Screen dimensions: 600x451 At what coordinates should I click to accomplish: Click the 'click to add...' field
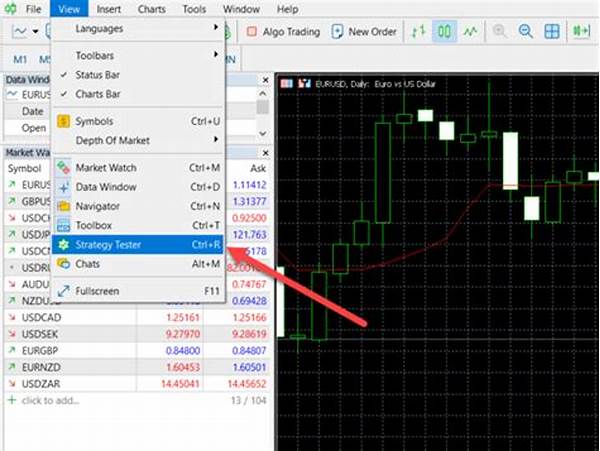pos(50,401)
